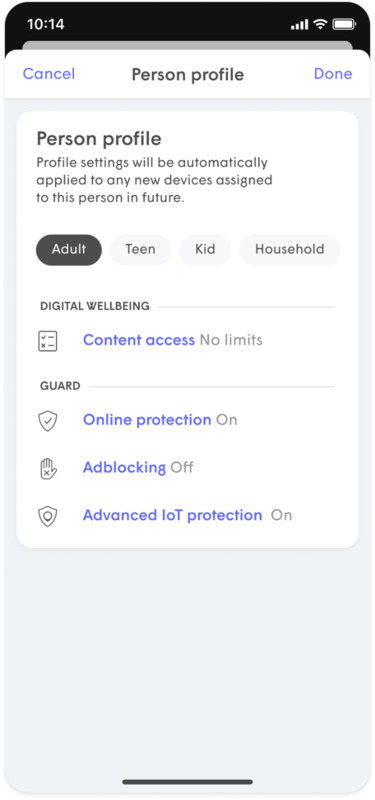
Task: Click the Advanced IoT protection shield icon
Action: [48, 516]
